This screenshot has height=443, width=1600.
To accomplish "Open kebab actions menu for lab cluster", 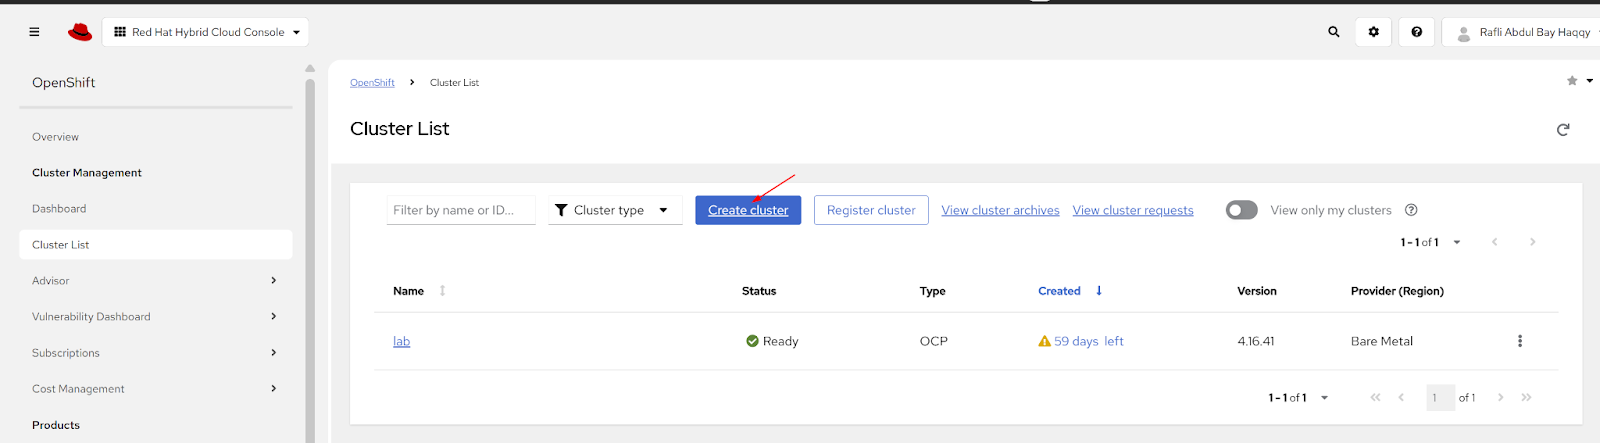I will [x=1520, y=341].
